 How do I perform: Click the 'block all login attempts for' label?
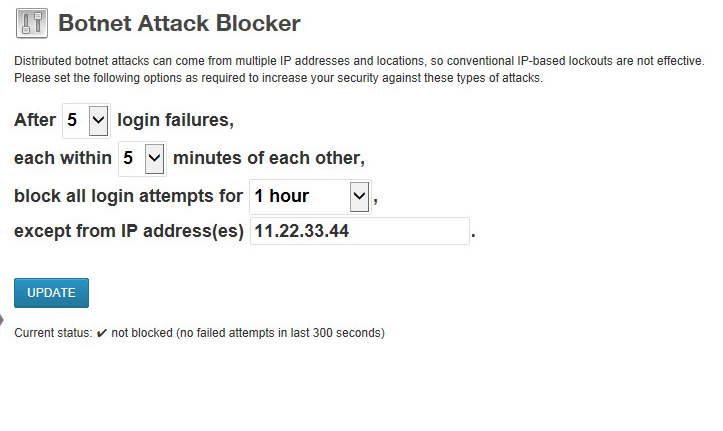(128, 196)
